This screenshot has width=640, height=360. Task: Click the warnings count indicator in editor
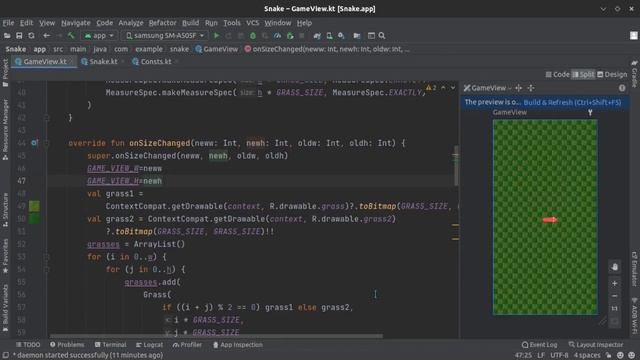[431, 88]
